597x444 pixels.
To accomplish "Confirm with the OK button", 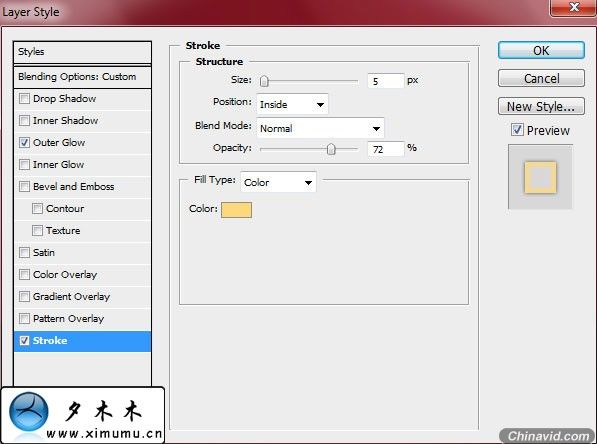I will [x=541, y=50].
